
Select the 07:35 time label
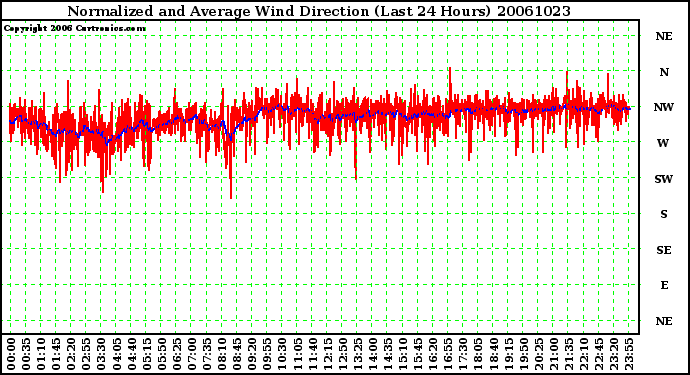[x=207, y=354]
